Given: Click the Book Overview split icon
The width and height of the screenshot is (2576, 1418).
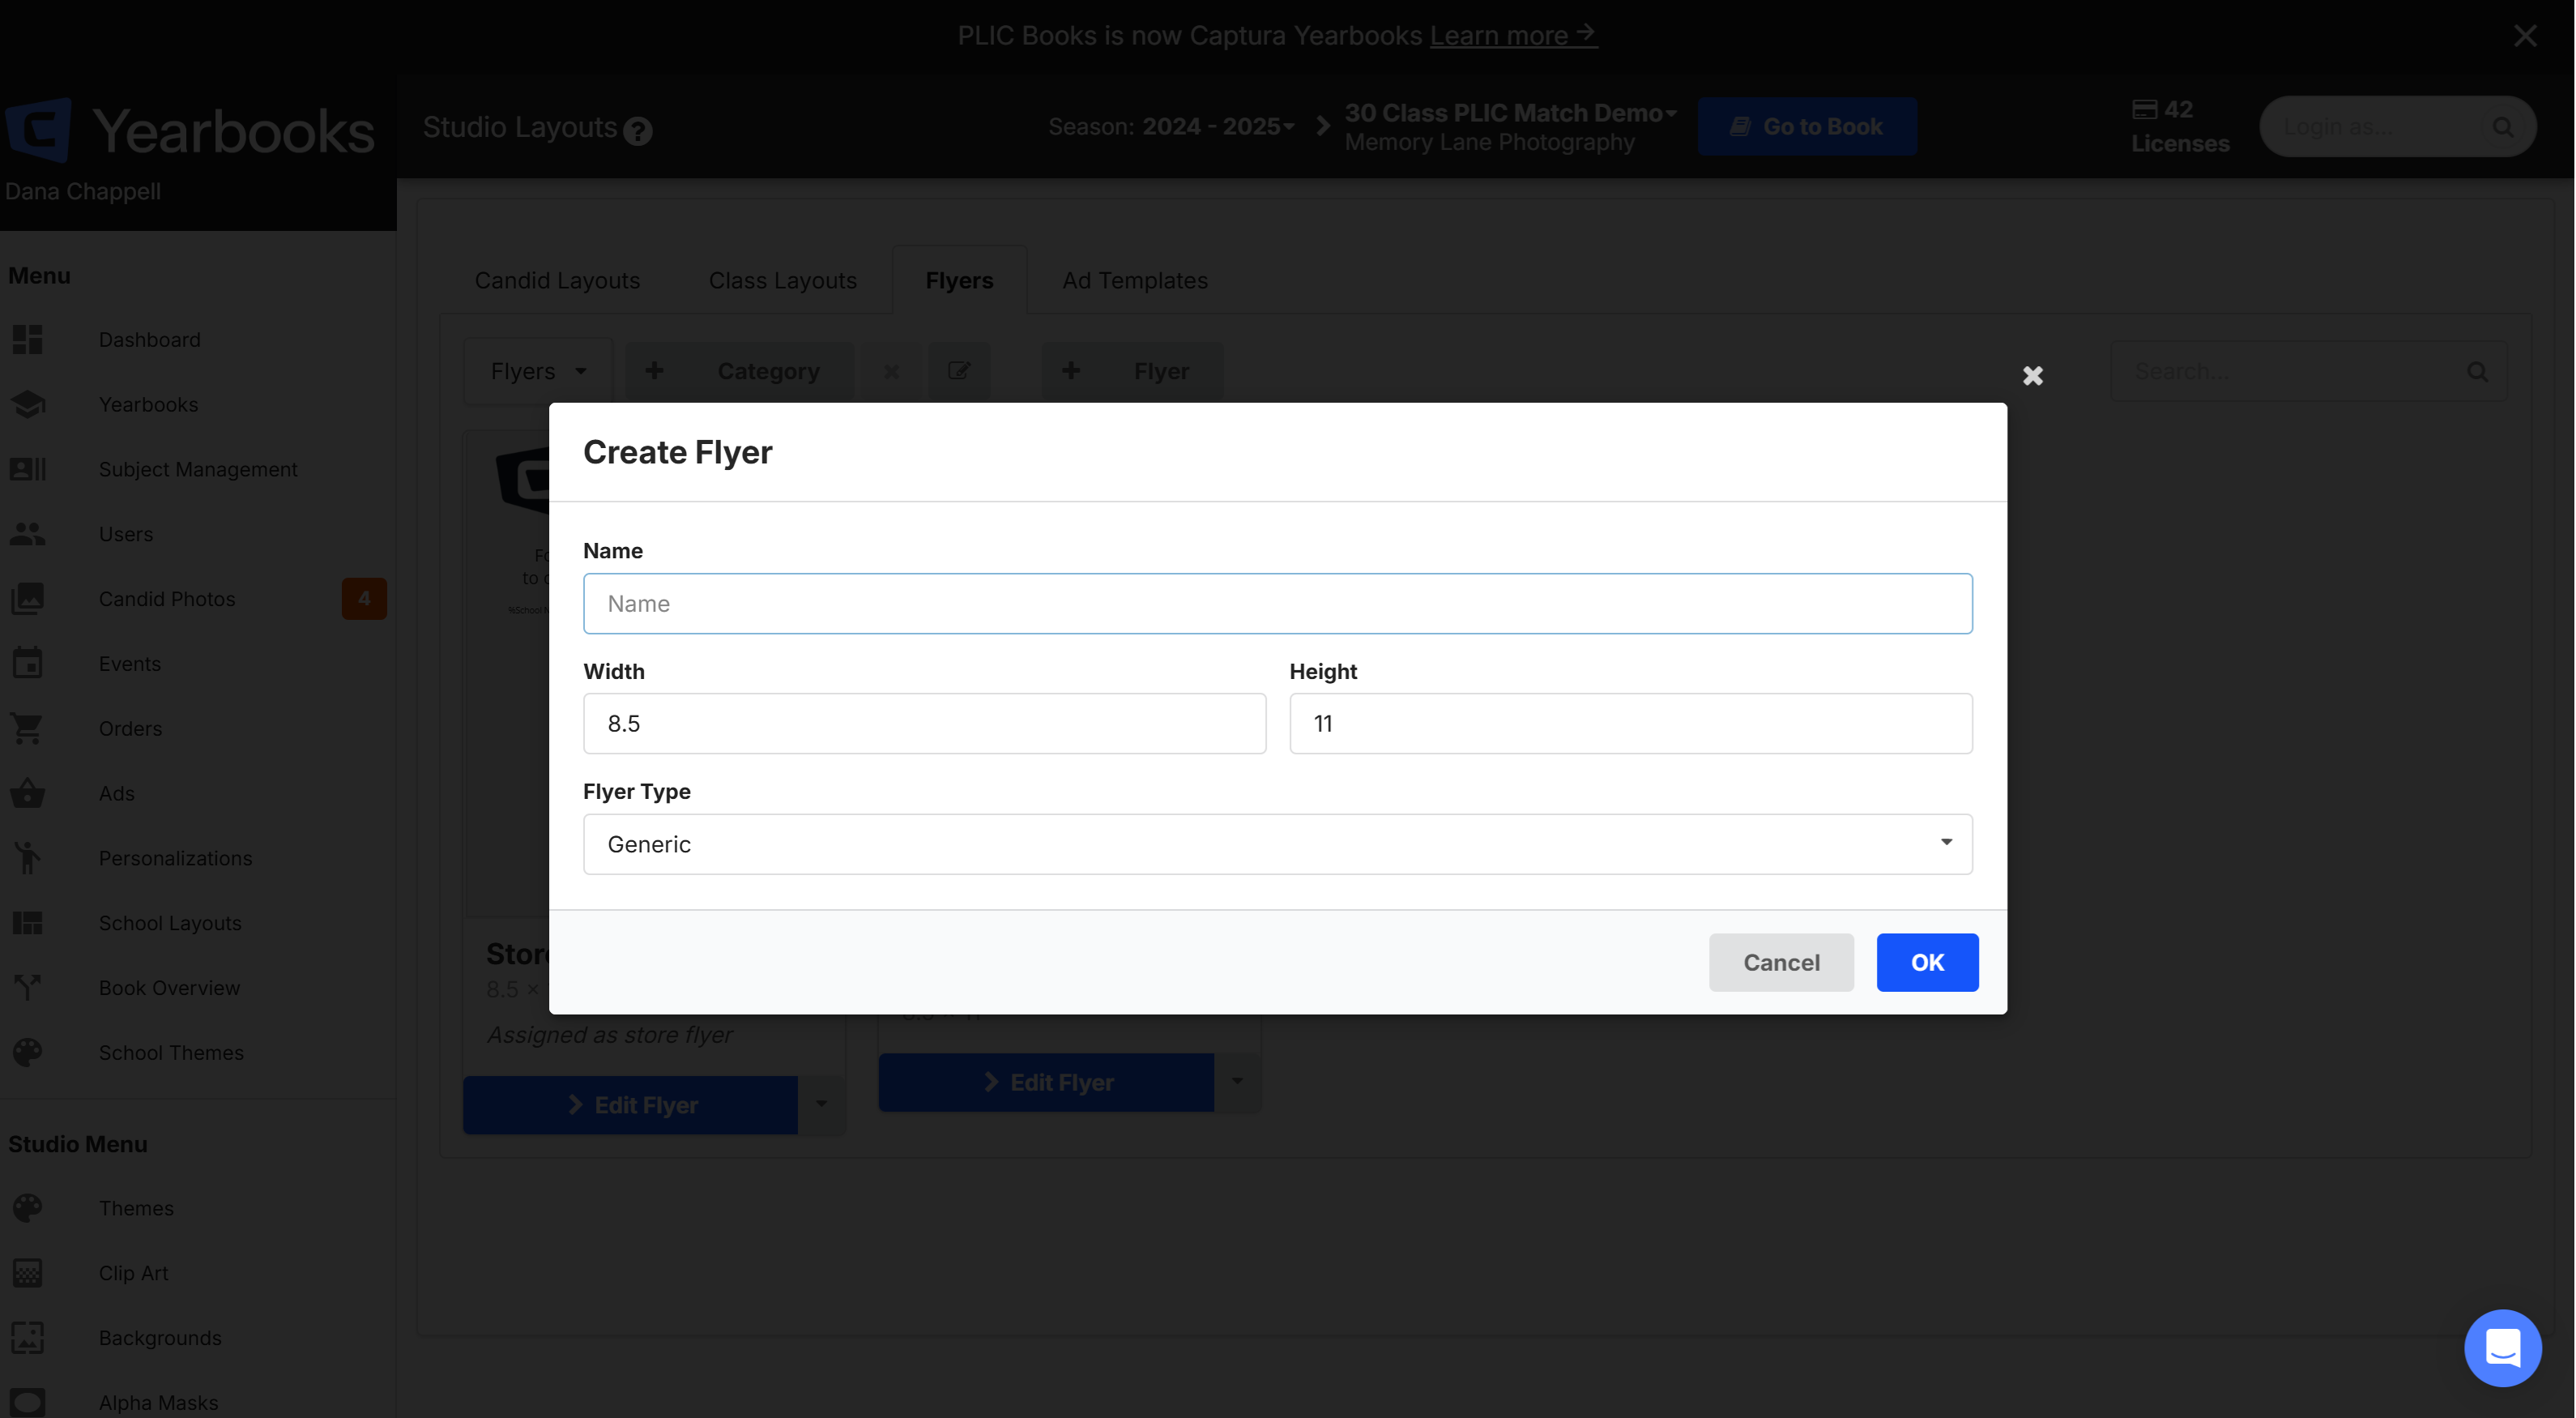Looking at the screenshot, I should 28,988.
